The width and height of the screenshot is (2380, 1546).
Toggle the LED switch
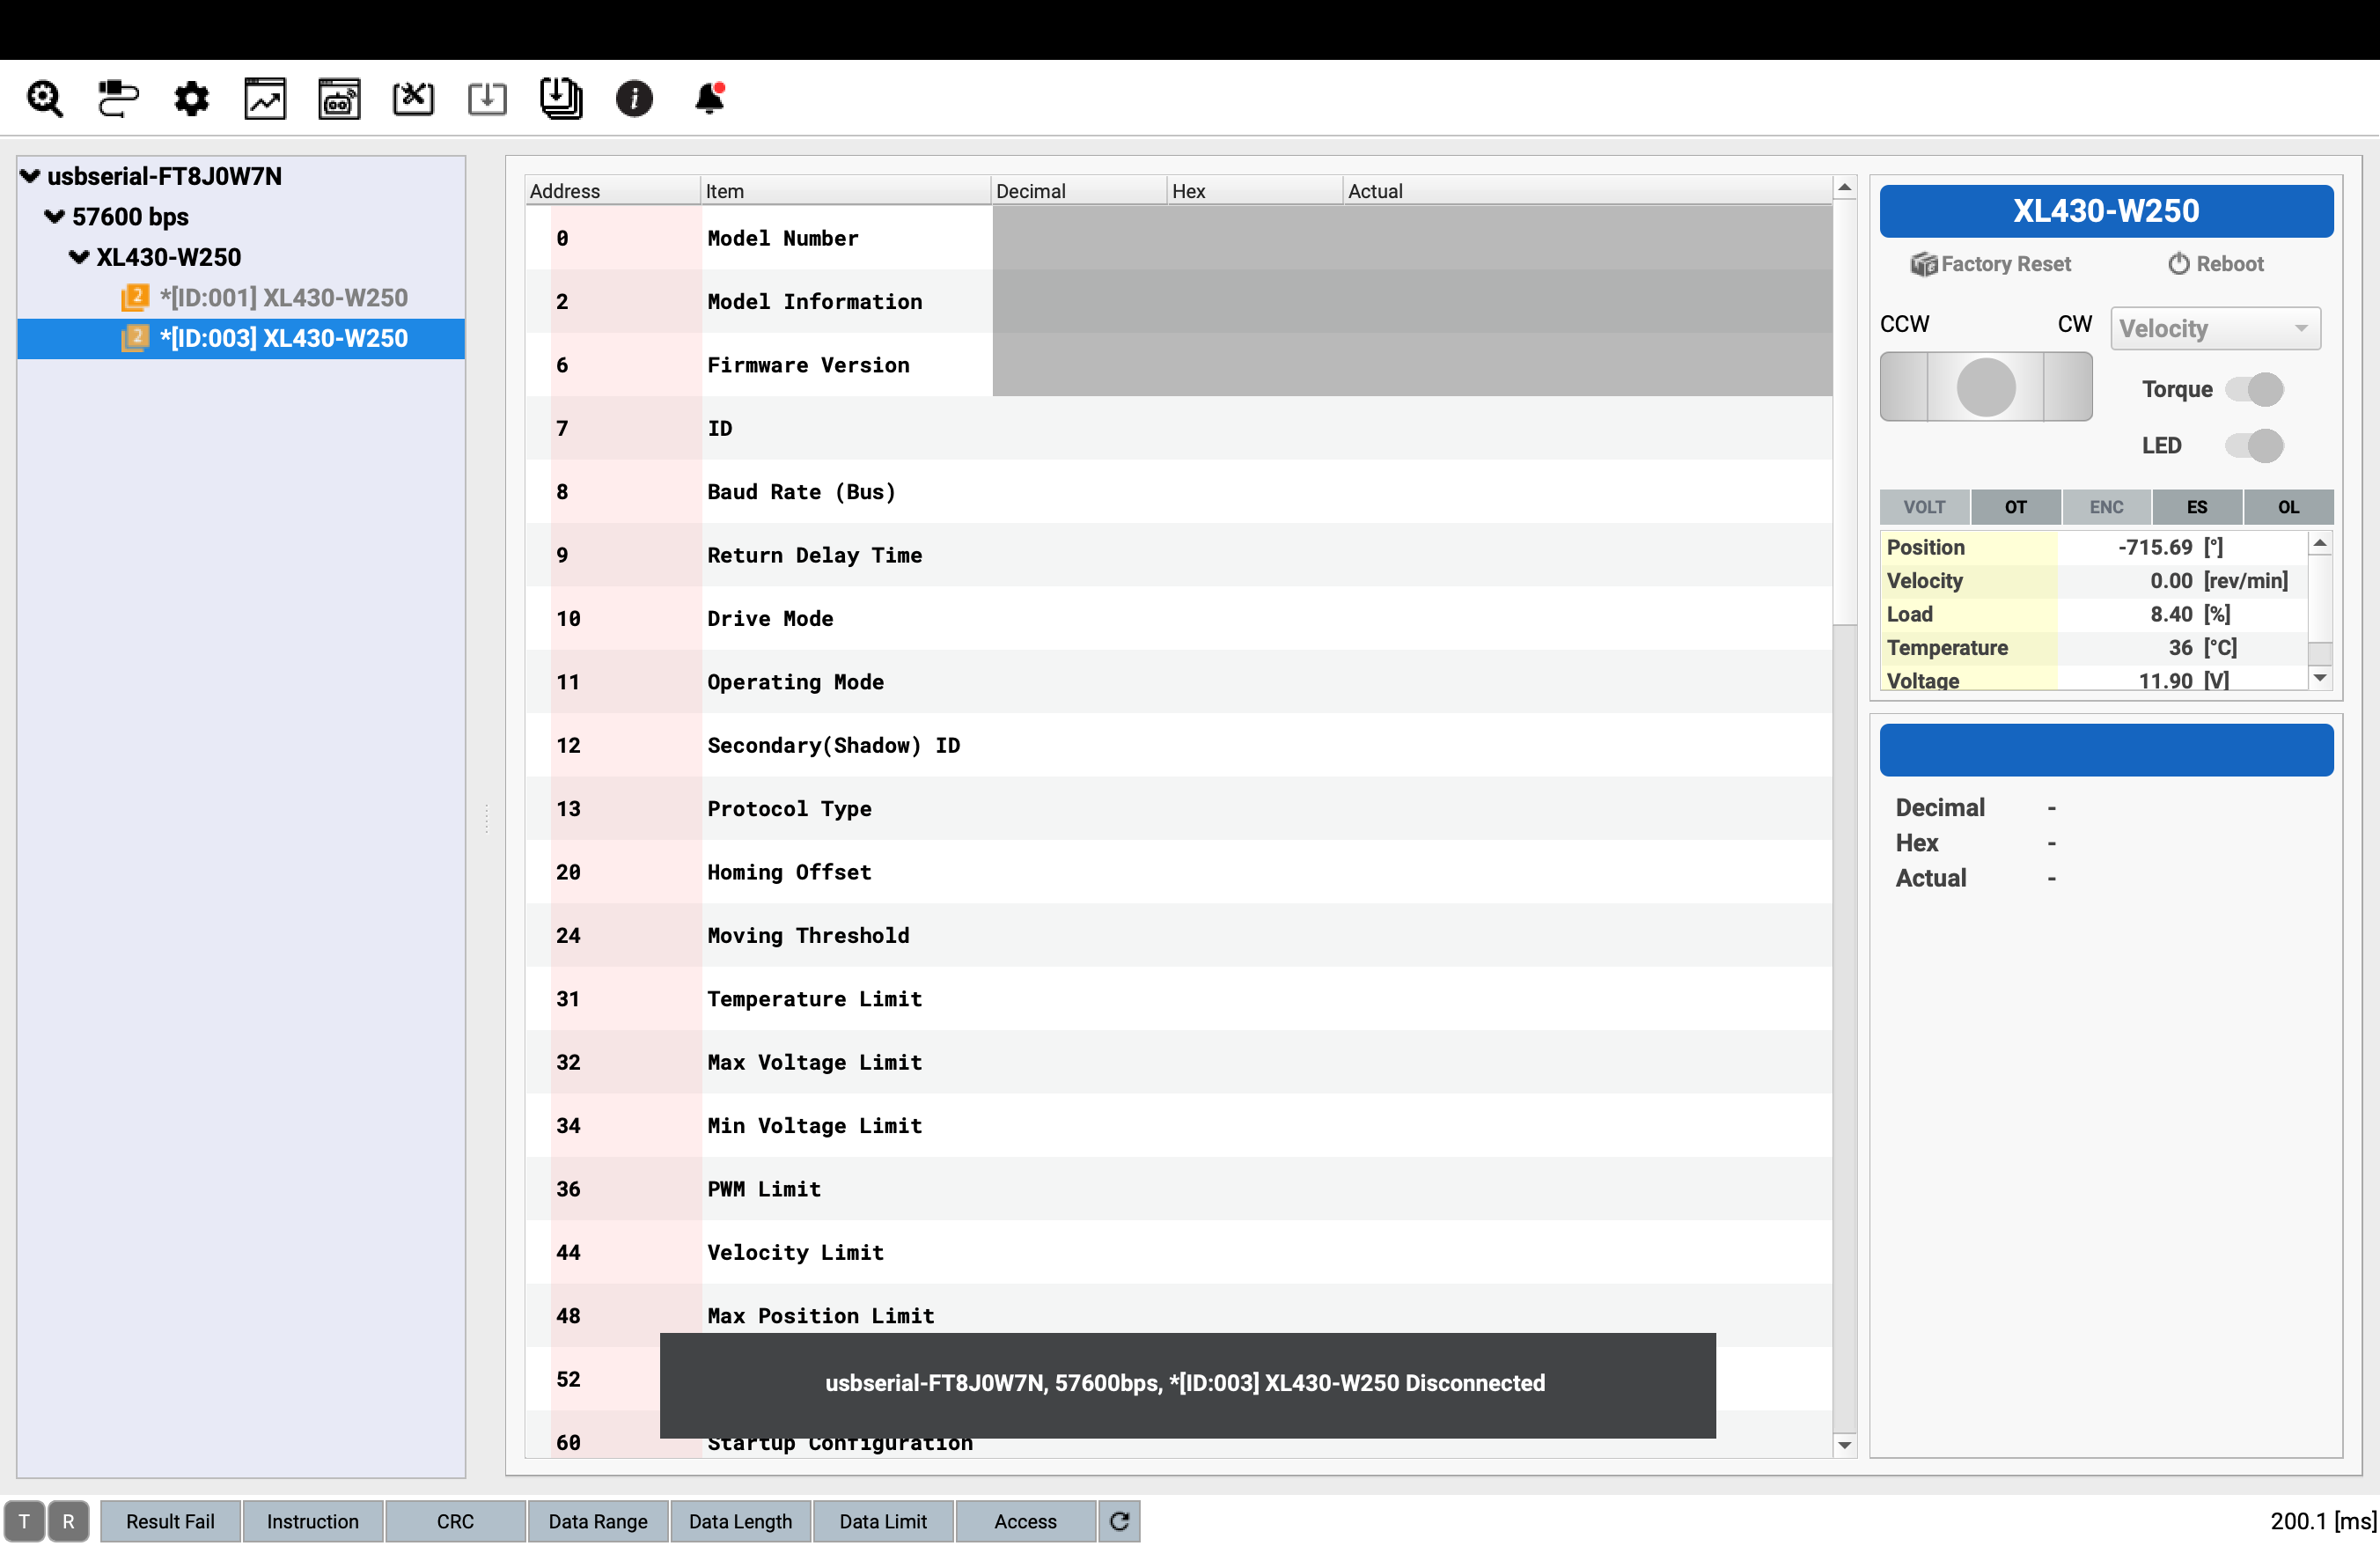(2255, 445)
